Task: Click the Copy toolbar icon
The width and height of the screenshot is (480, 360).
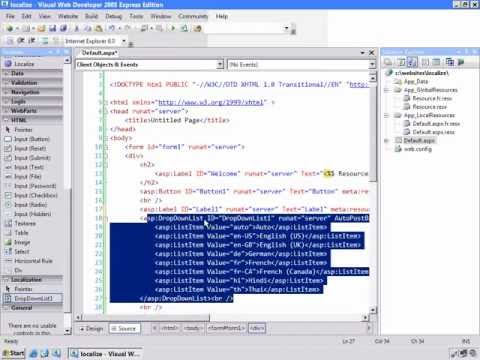Action: (87, 29)
